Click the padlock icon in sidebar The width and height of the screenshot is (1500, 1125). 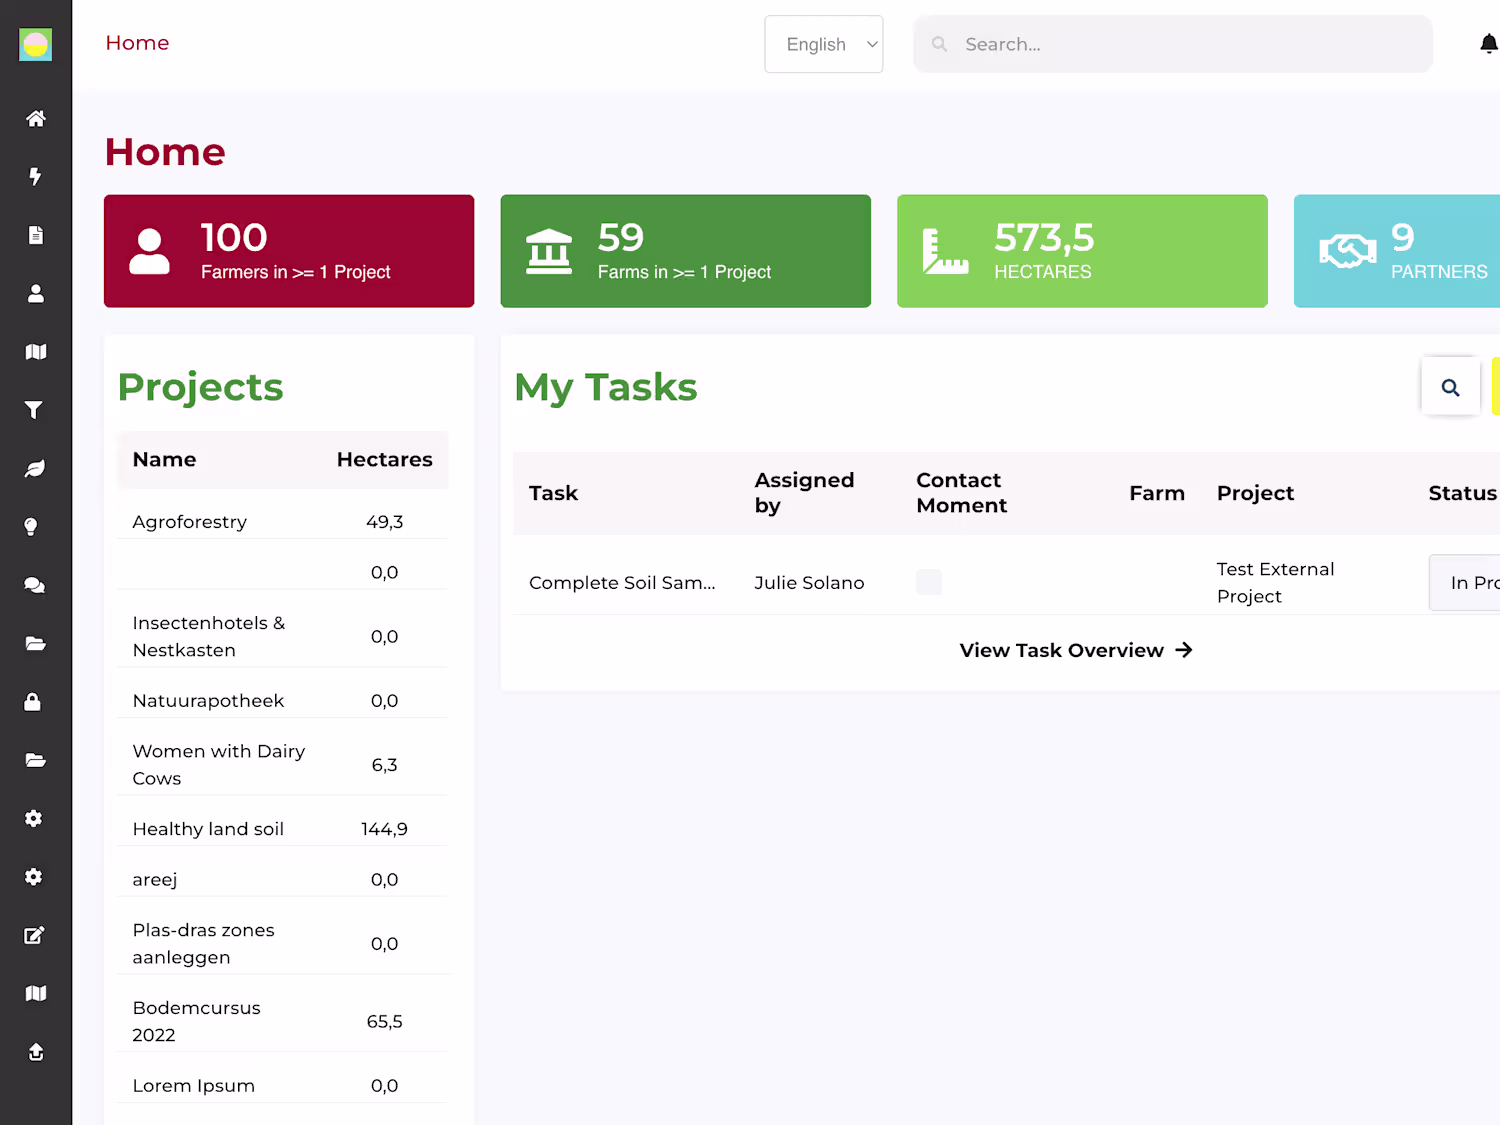point(33,702)
